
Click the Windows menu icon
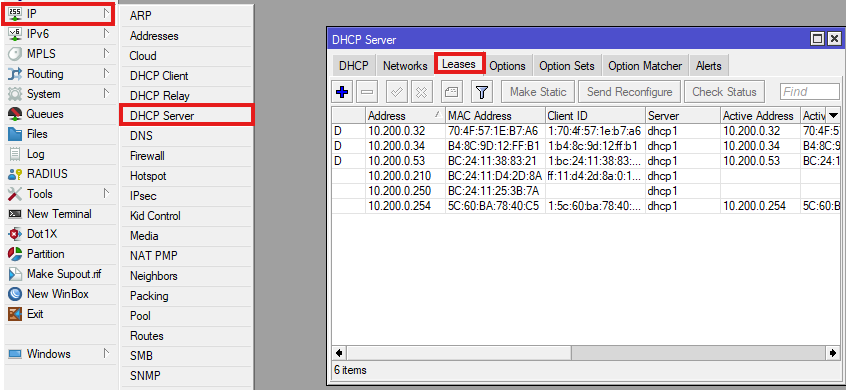point(16,354)
